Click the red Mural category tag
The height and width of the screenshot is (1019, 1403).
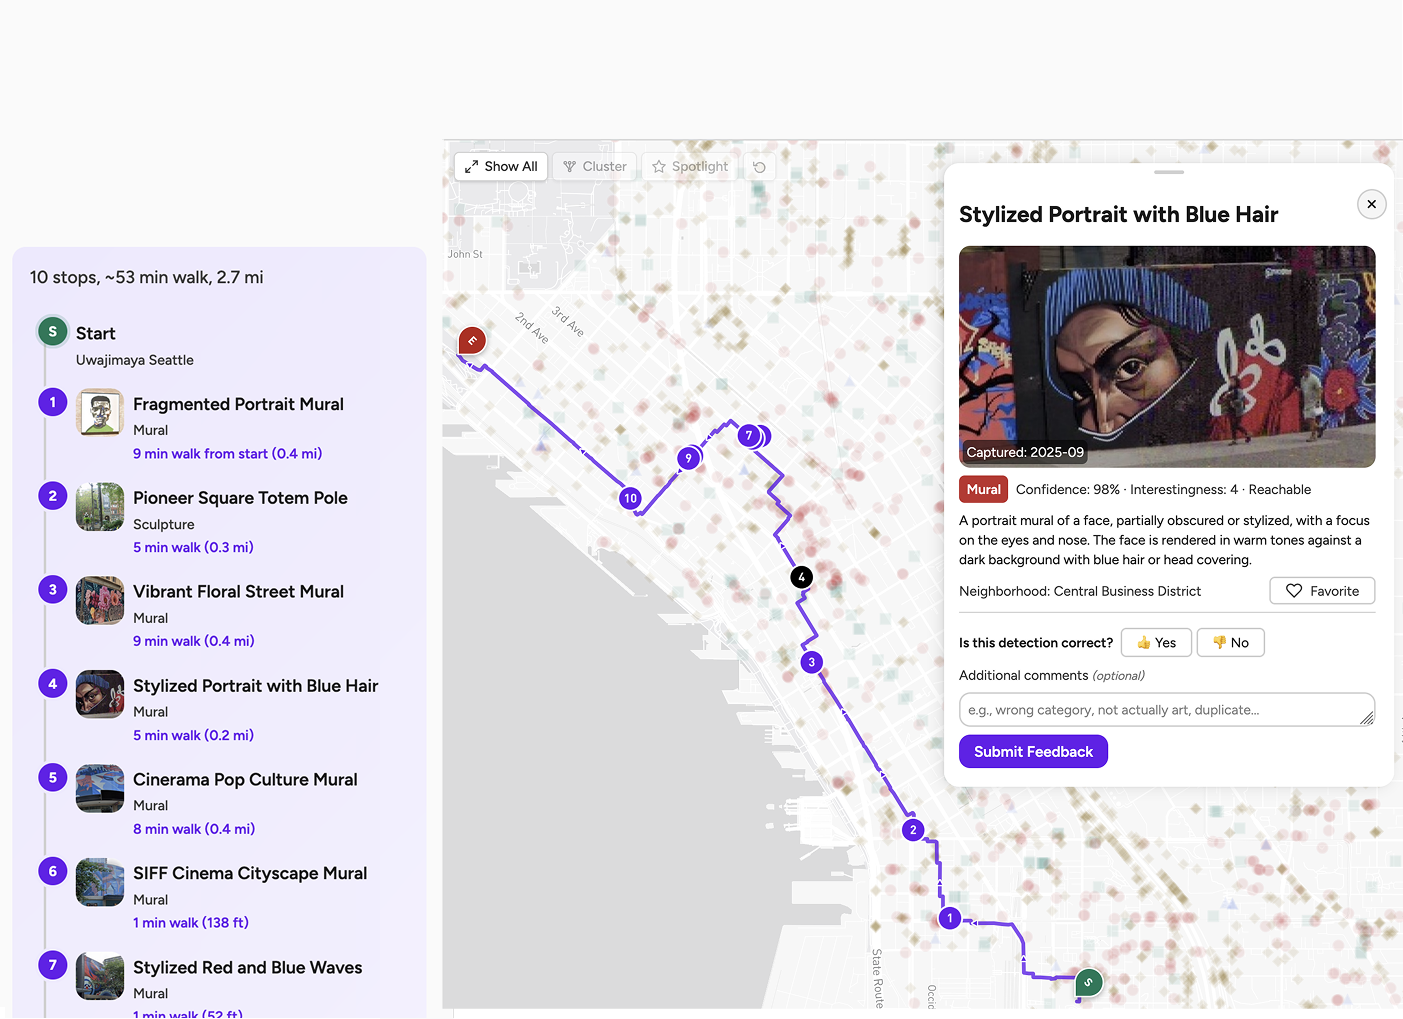(x=983, y=490)
